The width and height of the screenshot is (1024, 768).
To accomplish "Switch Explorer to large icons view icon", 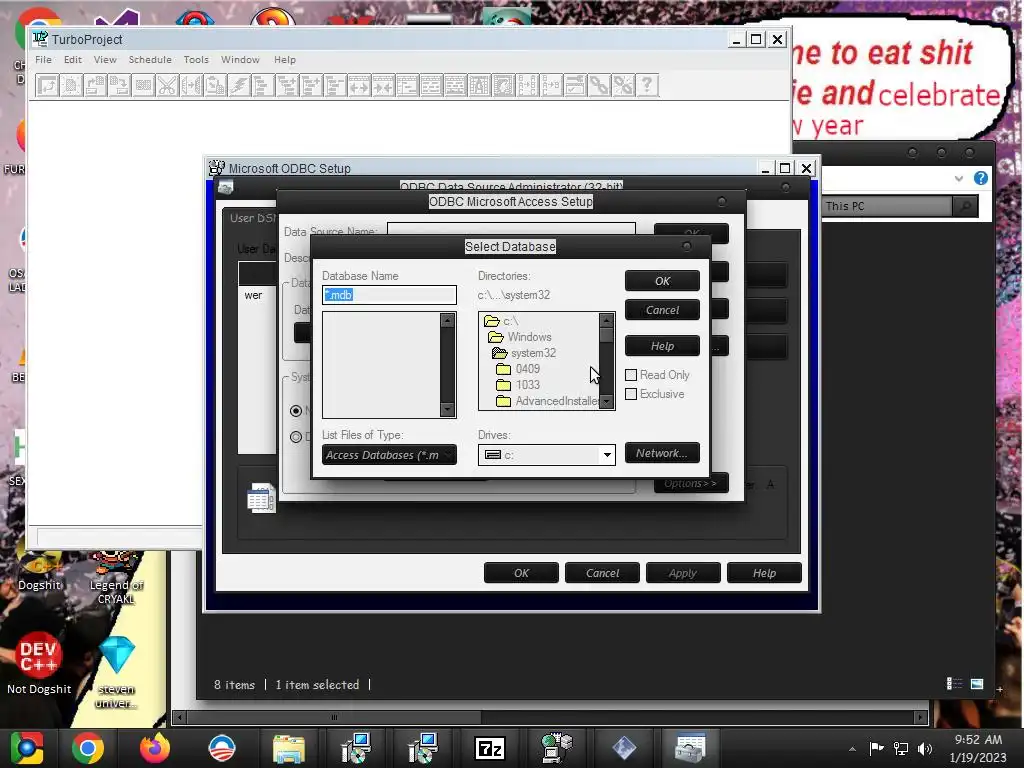I will pyautogui.click(x=977, y=684).
